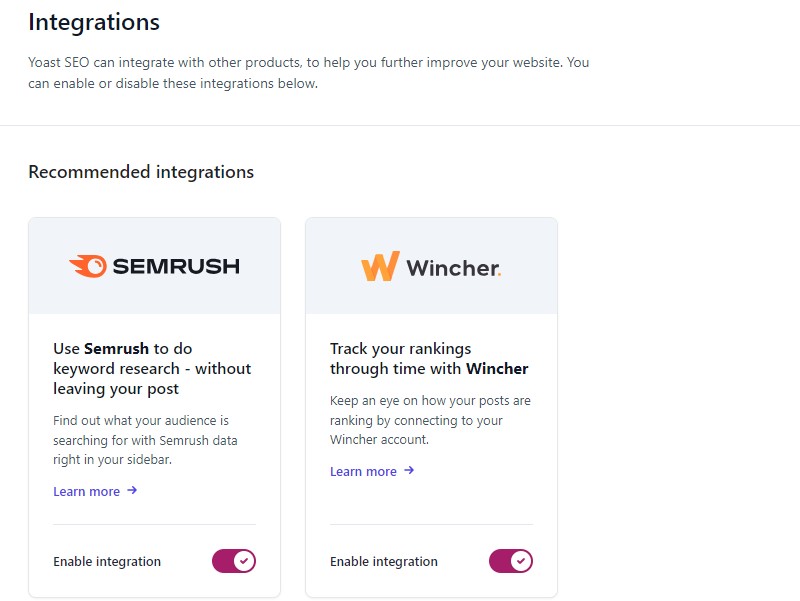Image resolution: width=800 pixels, height=601 pixels.
Task: Click the Wincher wordmark text in banner
Action: tap(454, 268)
